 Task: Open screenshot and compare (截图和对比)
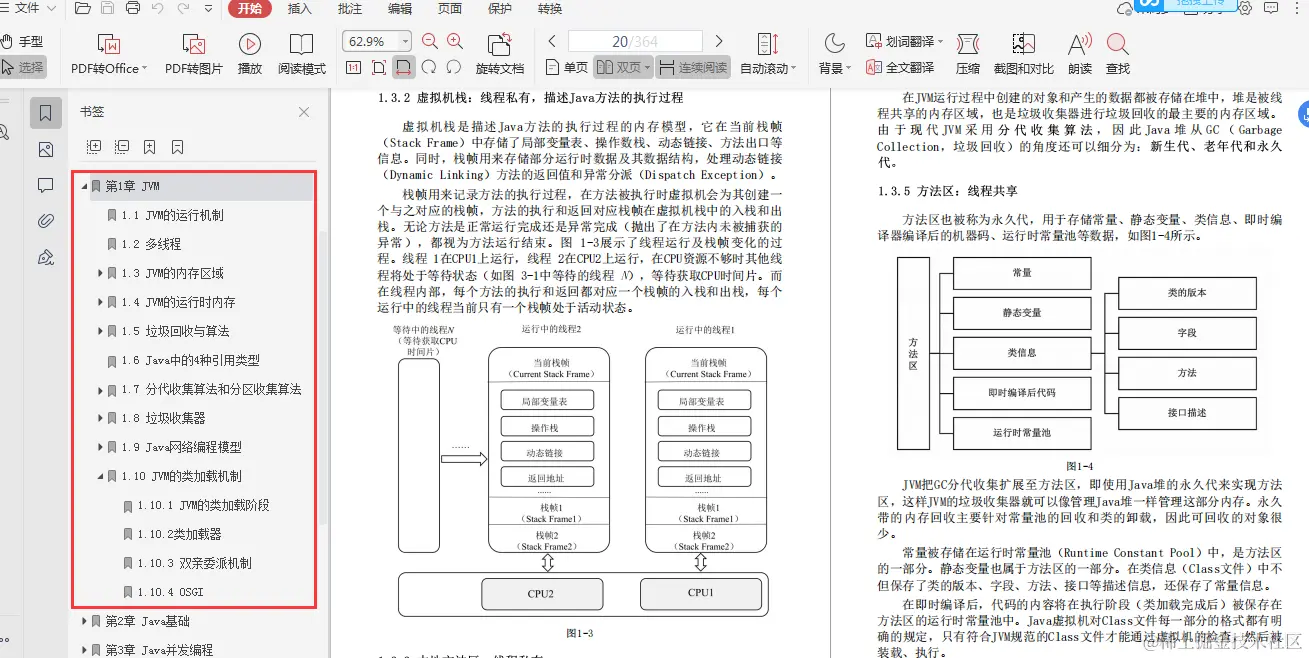pyautogui.click(x=1022, y=53)
